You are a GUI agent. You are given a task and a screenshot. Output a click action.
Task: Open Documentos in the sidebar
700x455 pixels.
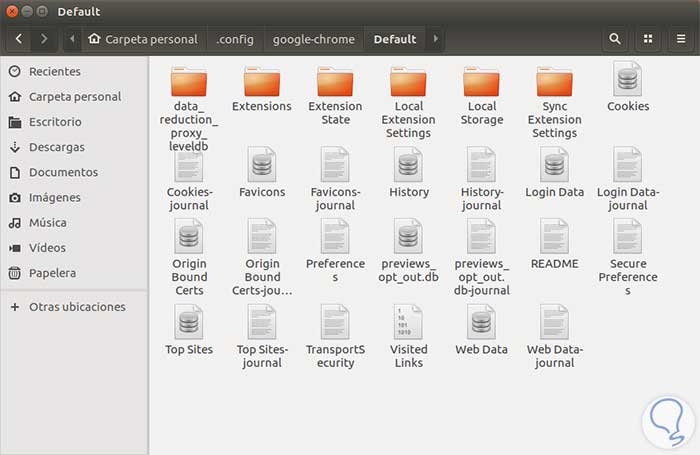[x=74, y=172]
